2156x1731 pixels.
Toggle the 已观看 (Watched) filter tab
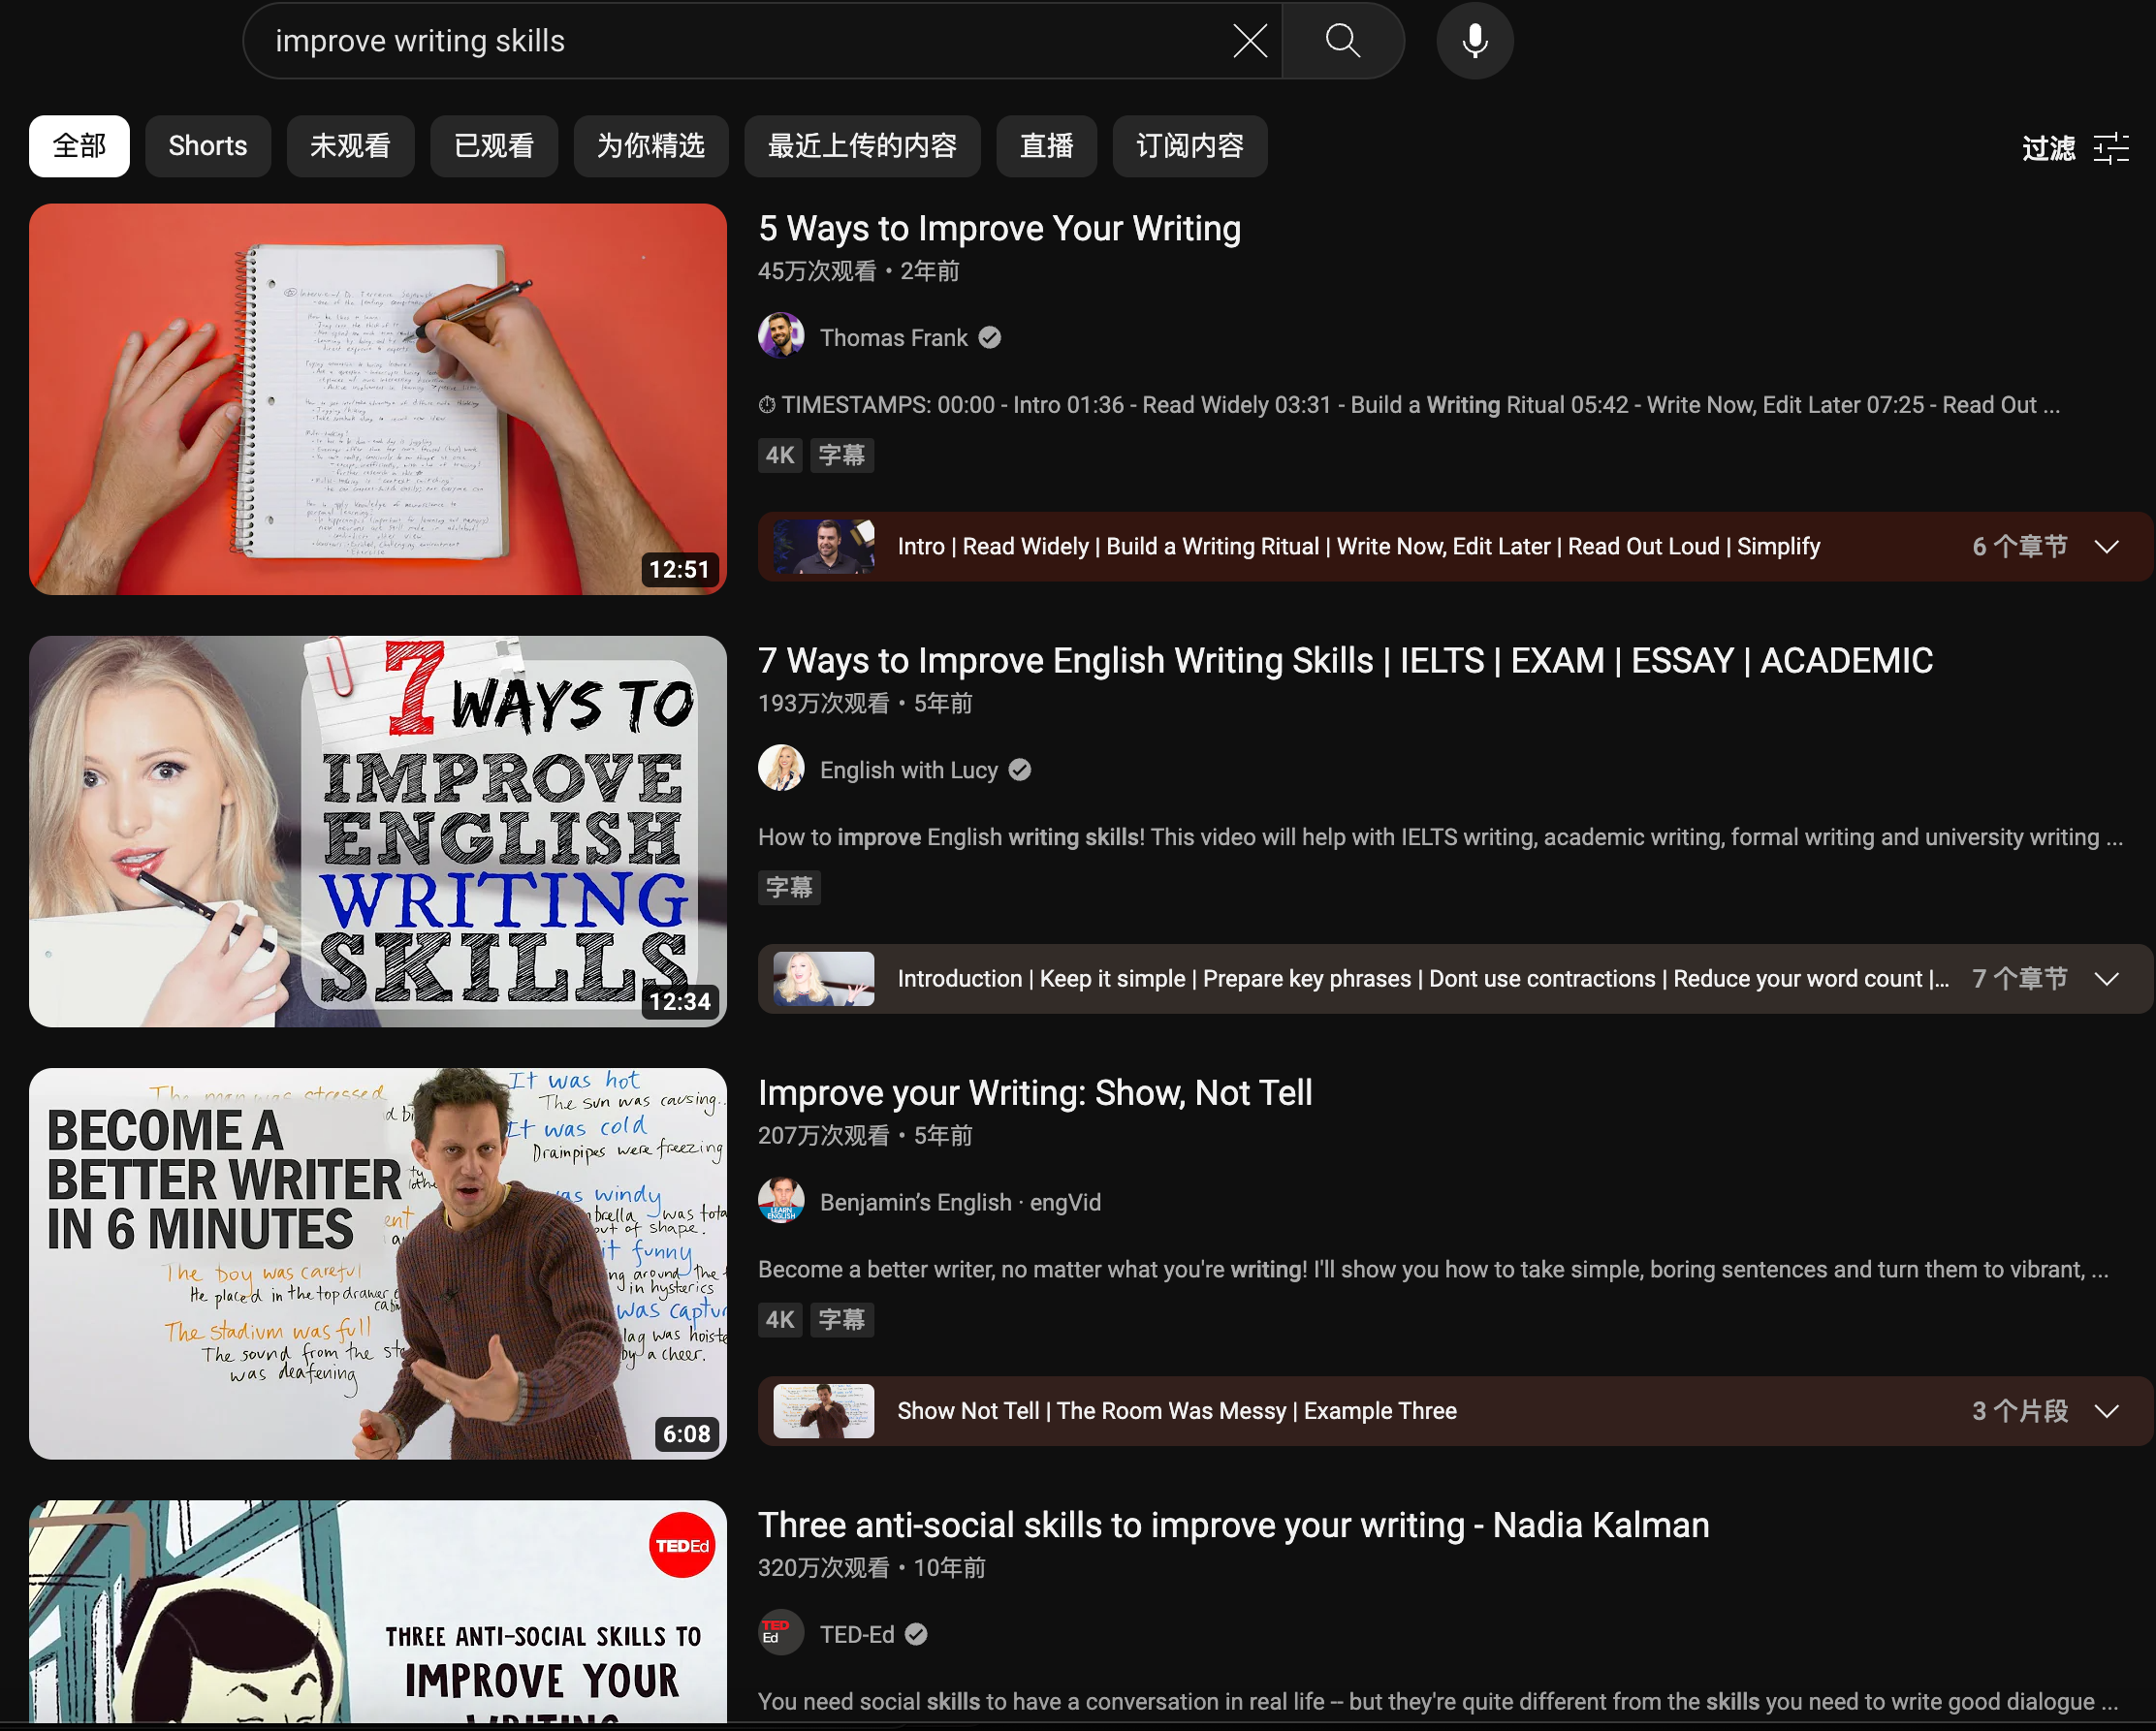[496, 144]
